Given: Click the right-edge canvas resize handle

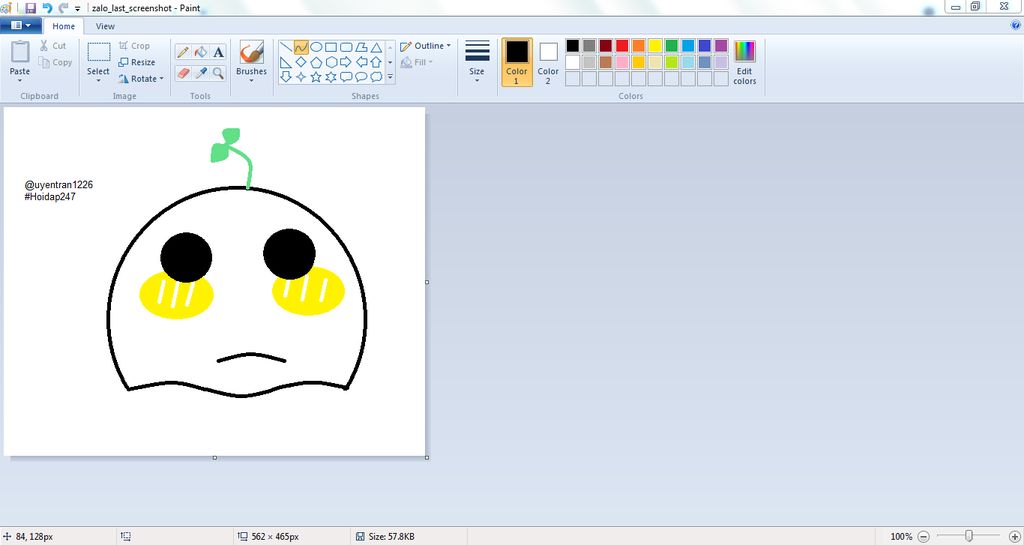Looking at the screenshot, I should (427, 282).
